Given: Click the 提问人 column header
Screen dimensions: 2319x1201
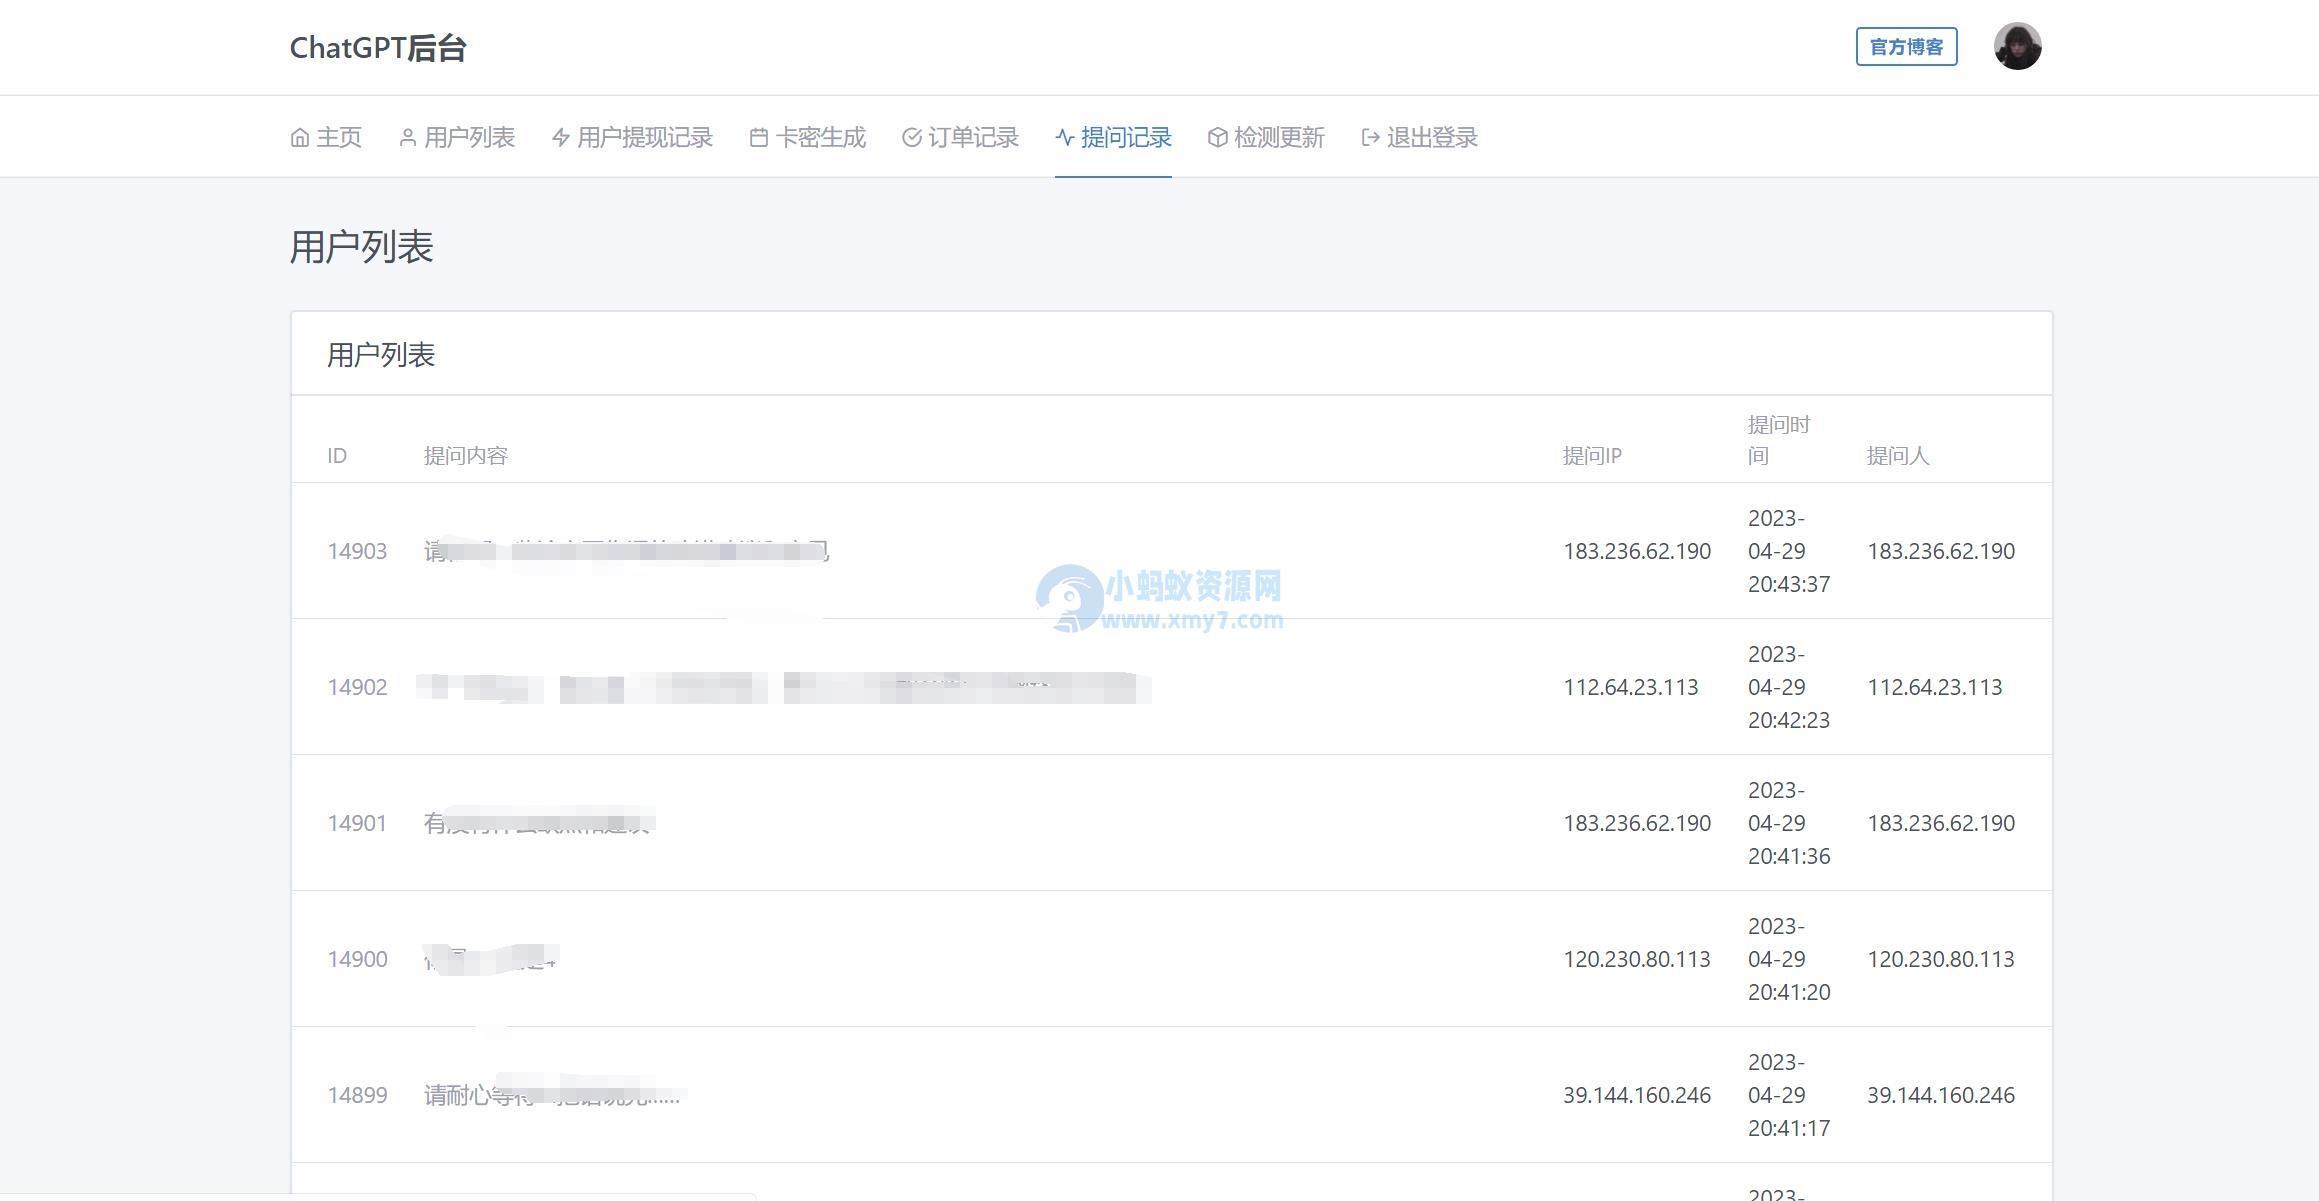Looking at the screenshot, I should 1898,456.
